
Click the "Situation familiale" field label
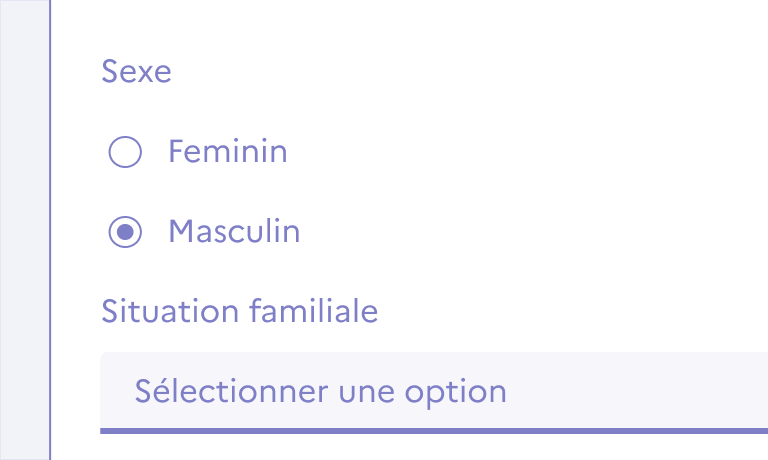click(x=240, y=311)
